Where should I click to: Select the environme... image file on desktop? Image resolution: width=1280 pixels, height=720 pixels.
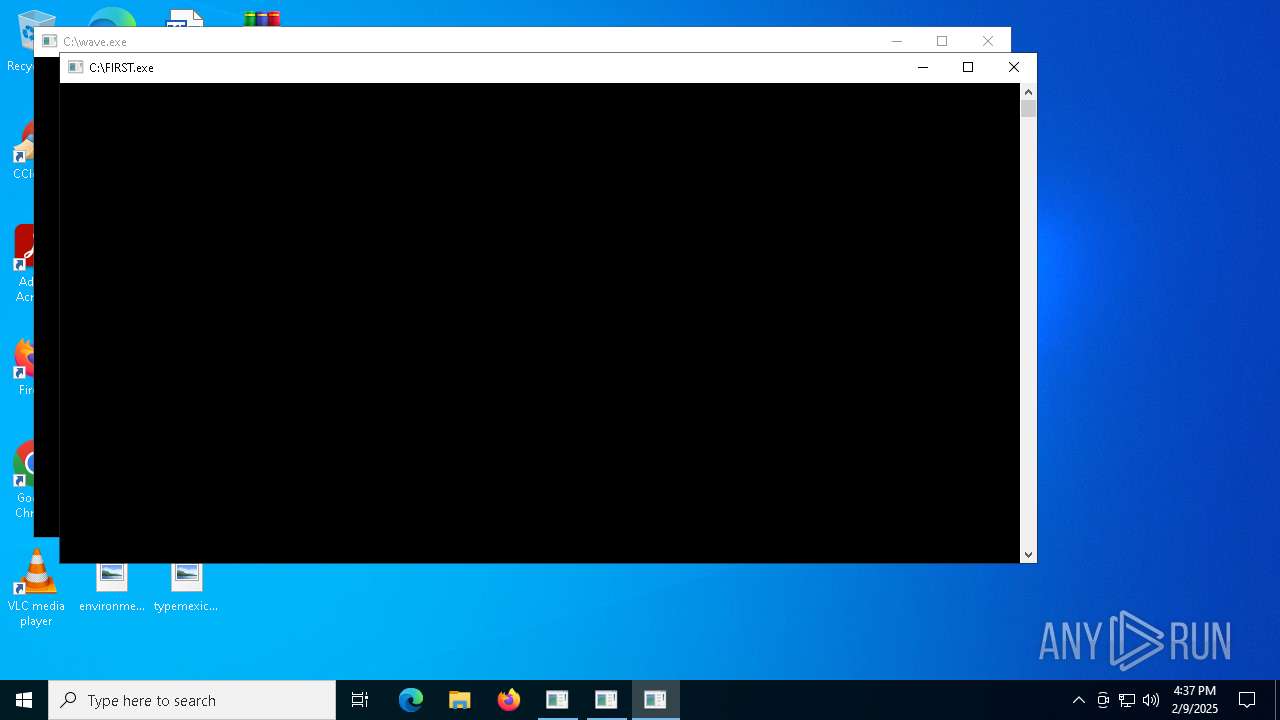pyautogui.click(x=112, y=588)
